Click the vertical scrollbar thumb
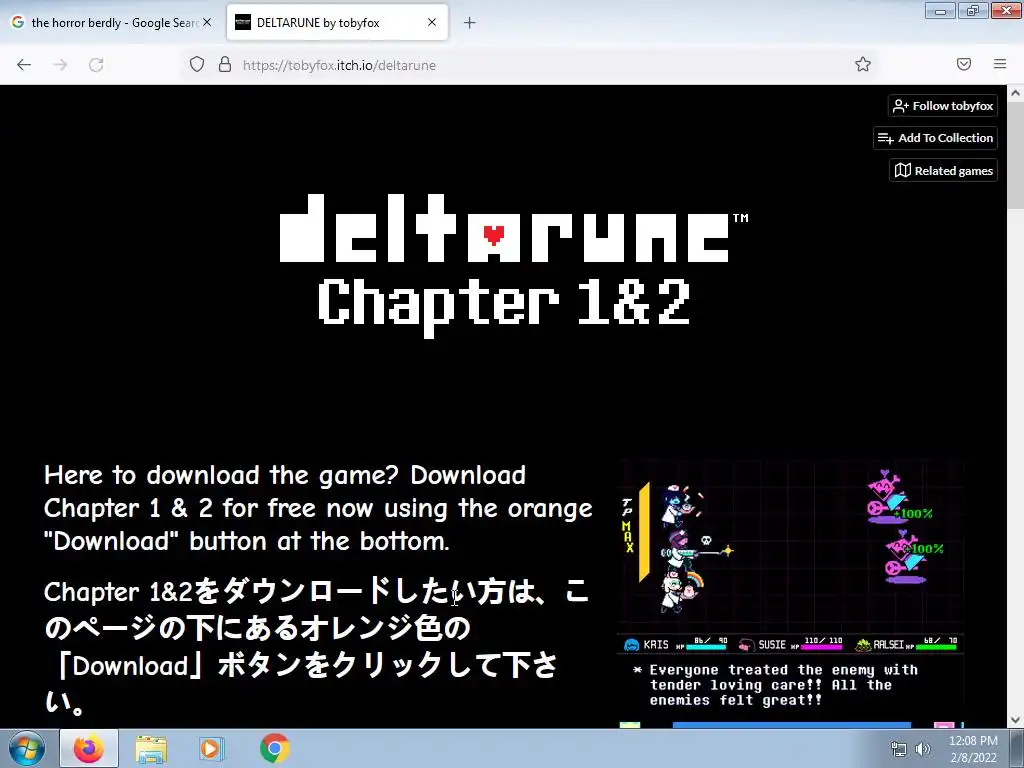 [1015, 156]
